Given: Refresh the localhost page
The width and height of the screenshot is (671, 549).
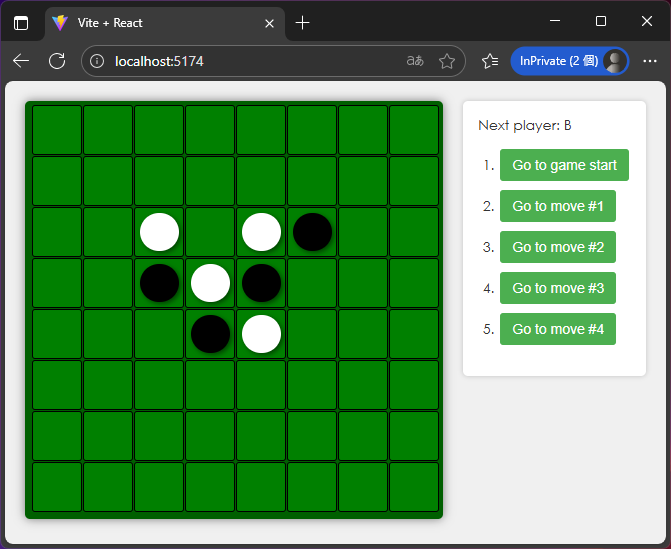Looking at the screenshot, I should point(57,61).
